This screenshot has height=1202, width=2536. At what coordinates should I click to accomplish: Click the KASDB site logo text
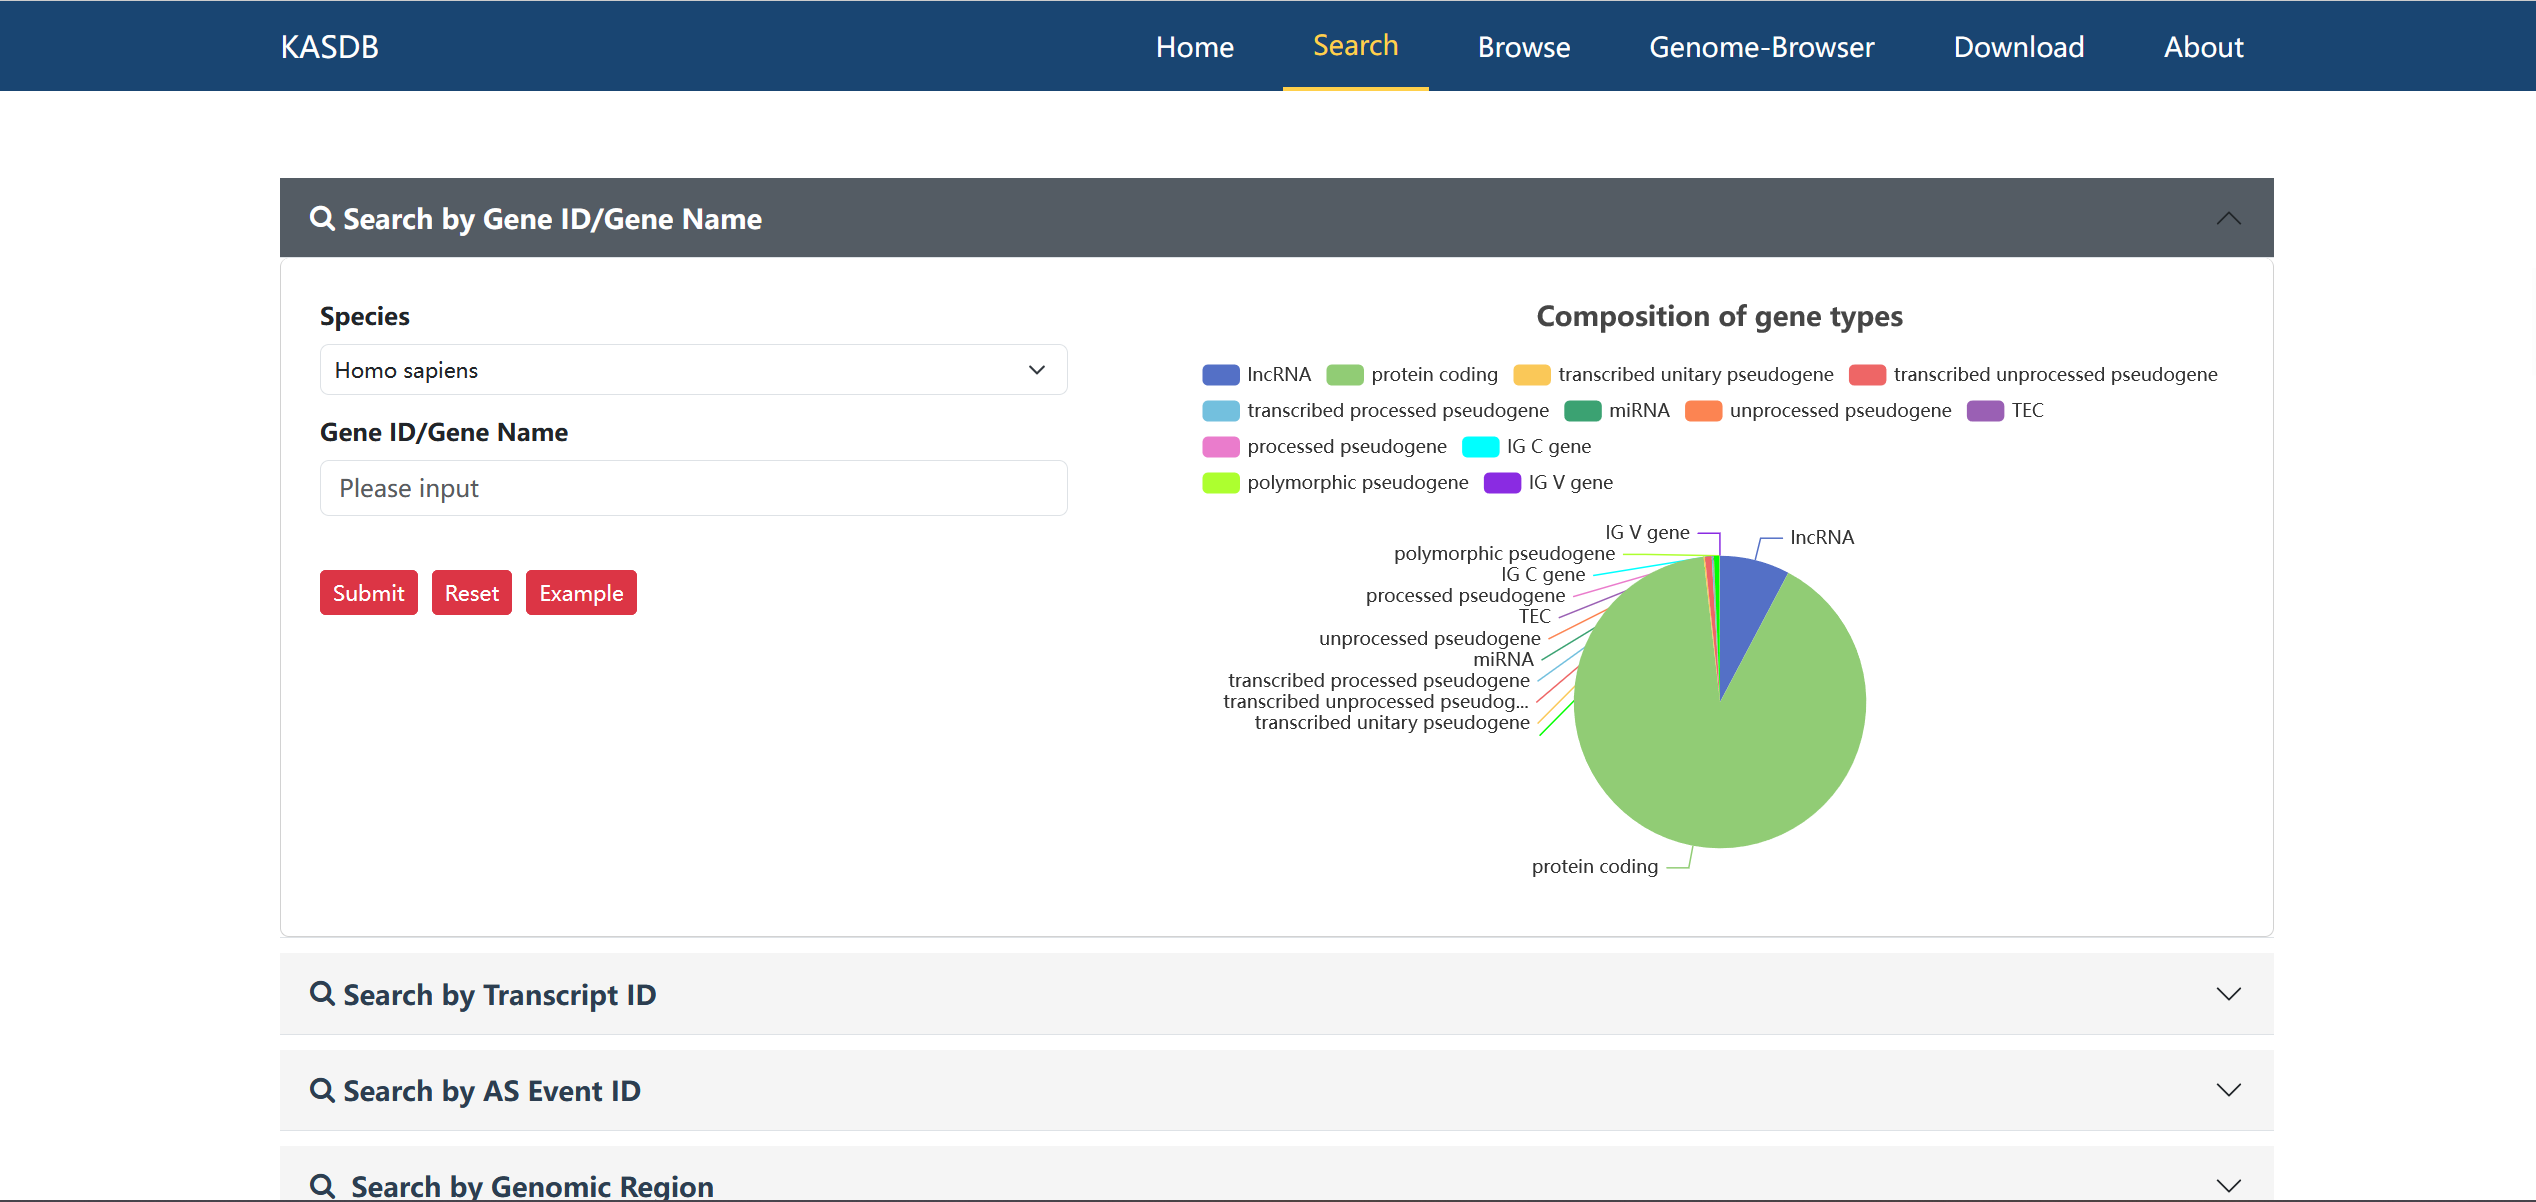[329, 47]
